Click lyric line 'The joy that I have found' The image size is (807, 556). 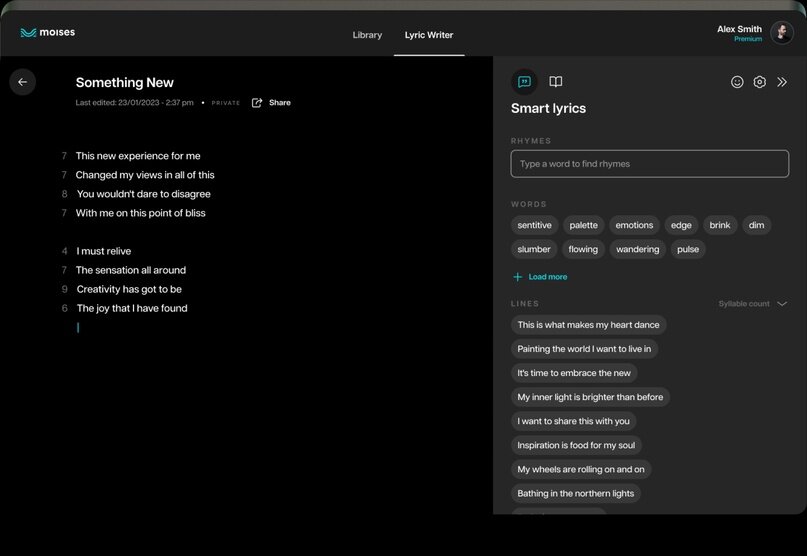[132, 308]
